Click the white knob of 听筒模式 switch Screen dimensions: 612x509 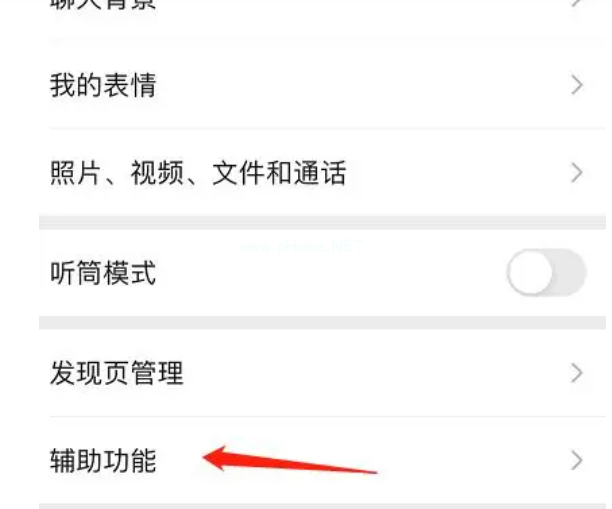pyautogui.click(x=530, y=272)
